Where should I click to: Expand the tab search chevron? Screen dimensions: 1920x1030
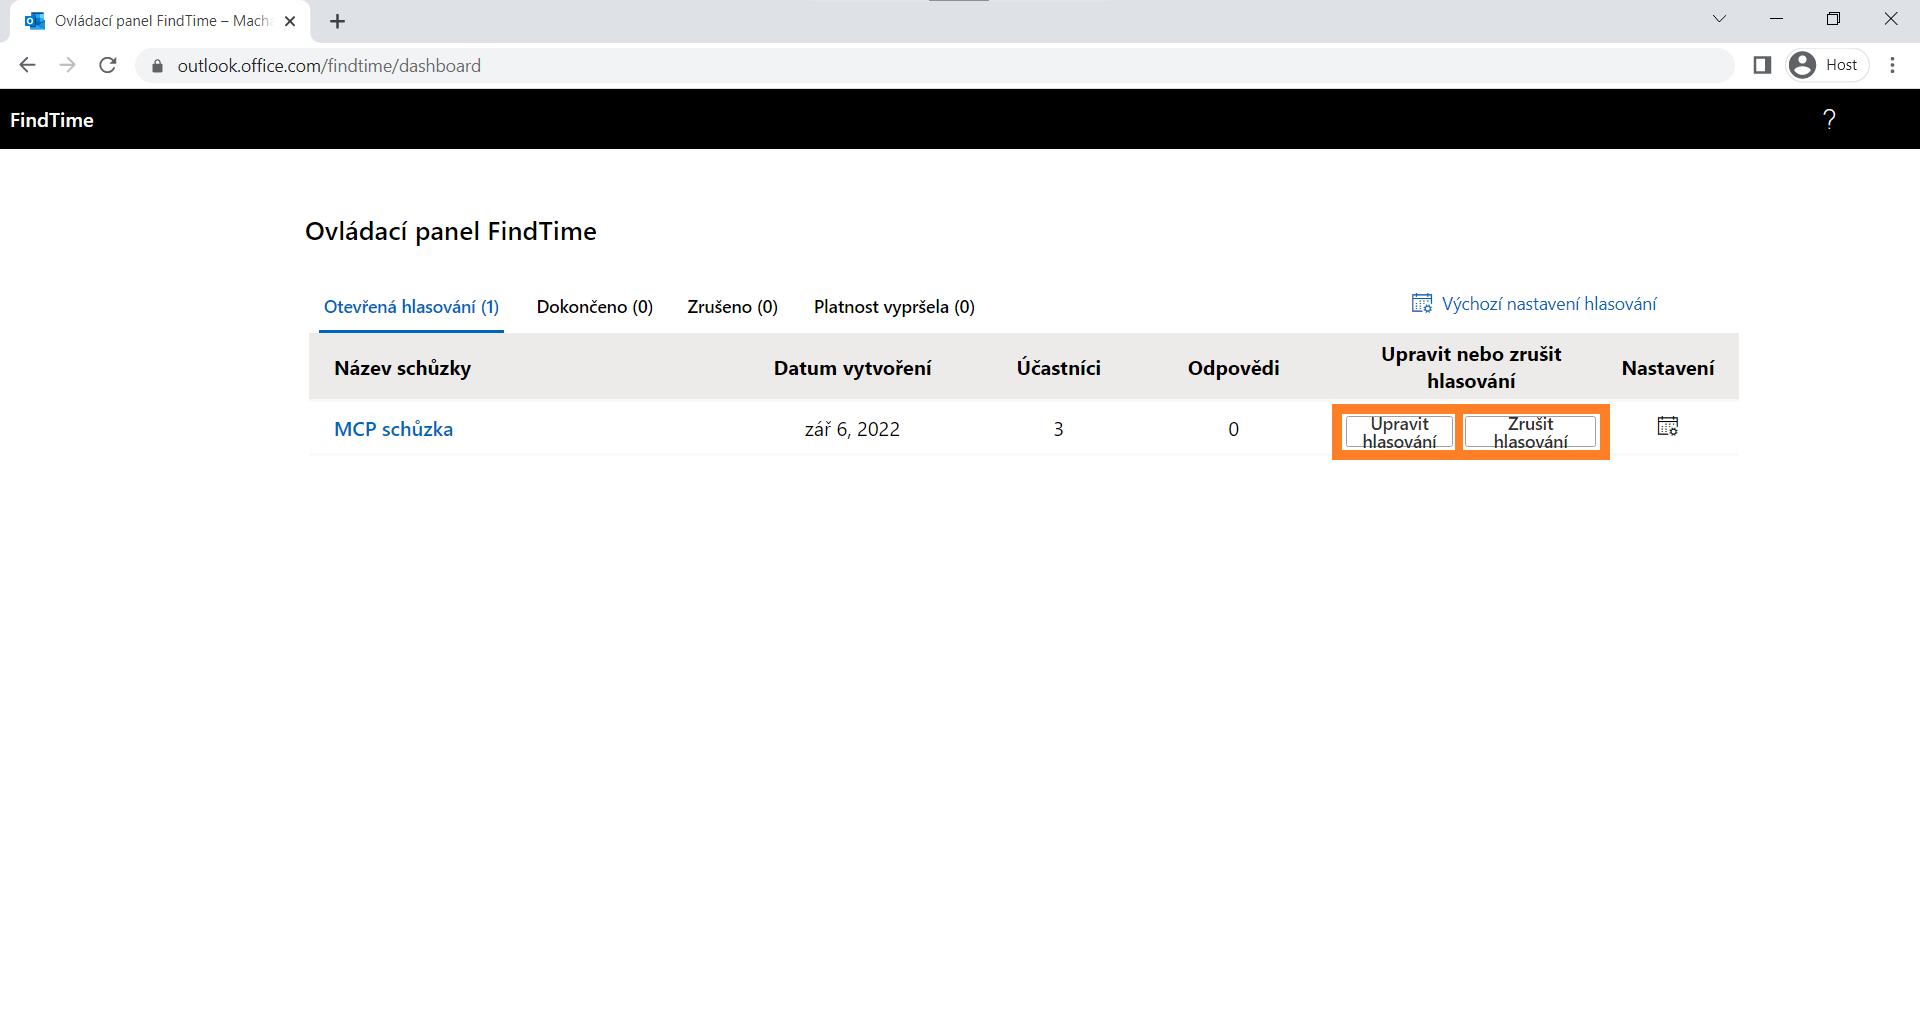coord(1719,19)
